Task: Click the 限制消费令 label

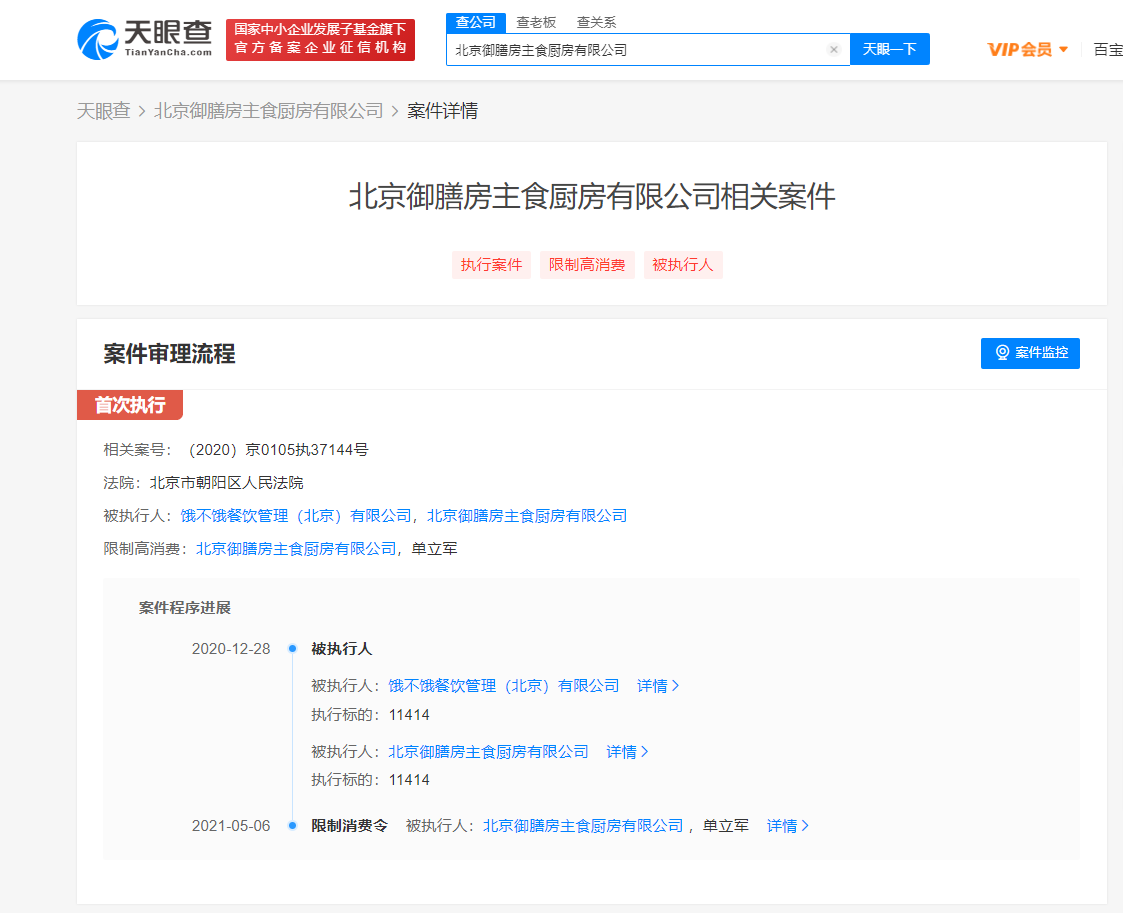Action: point(350,826)
